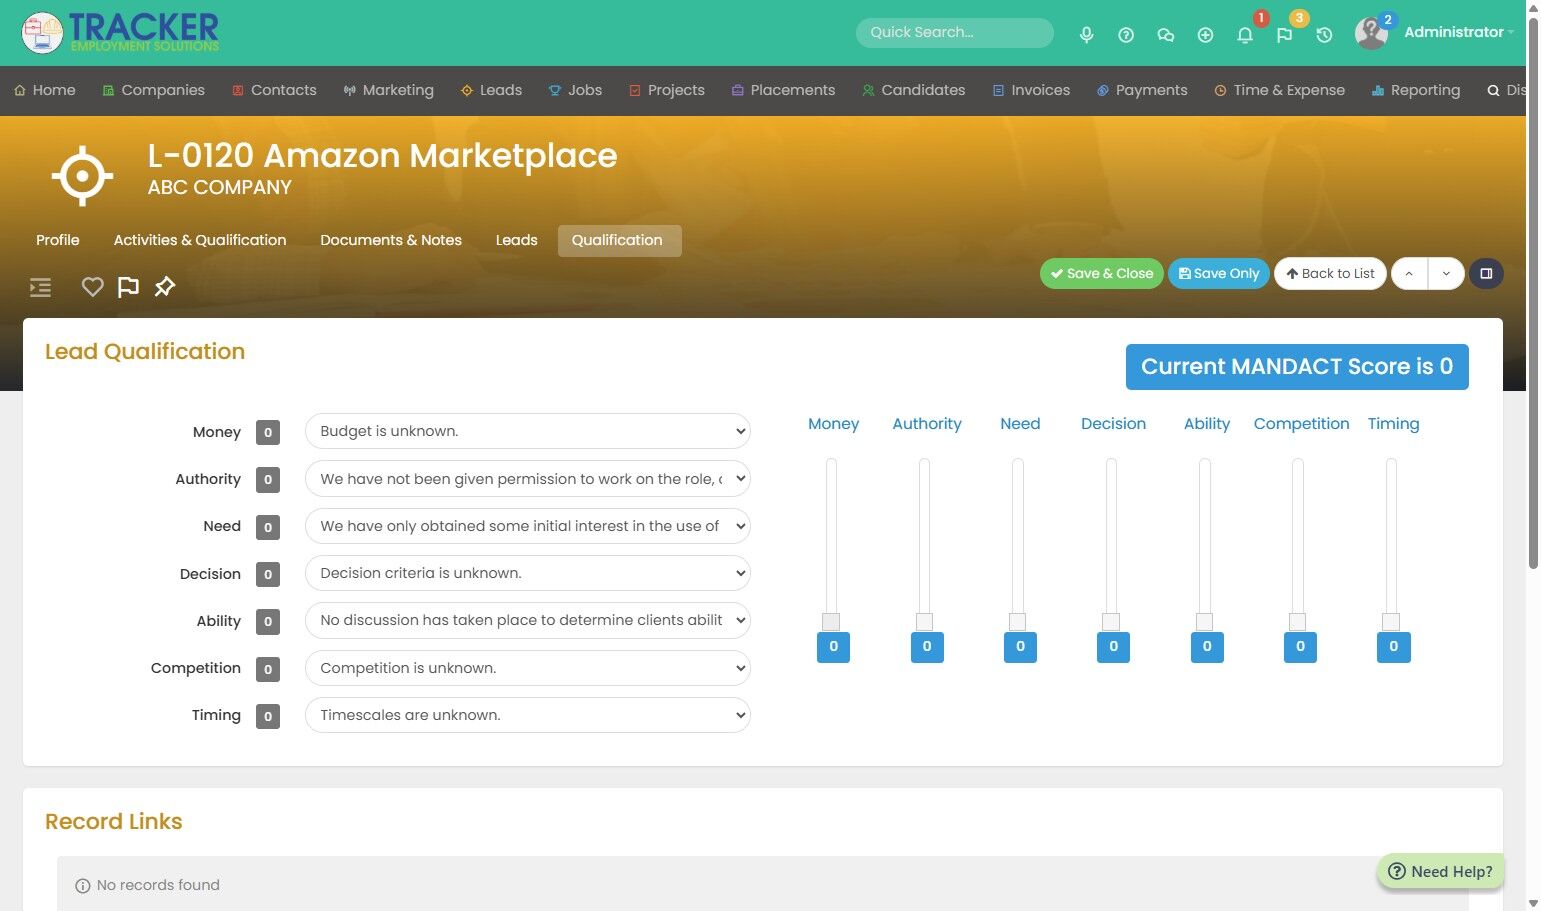Open the Leads menu in navigation bar
This screenshot has width=1541, height=911.
491,90
